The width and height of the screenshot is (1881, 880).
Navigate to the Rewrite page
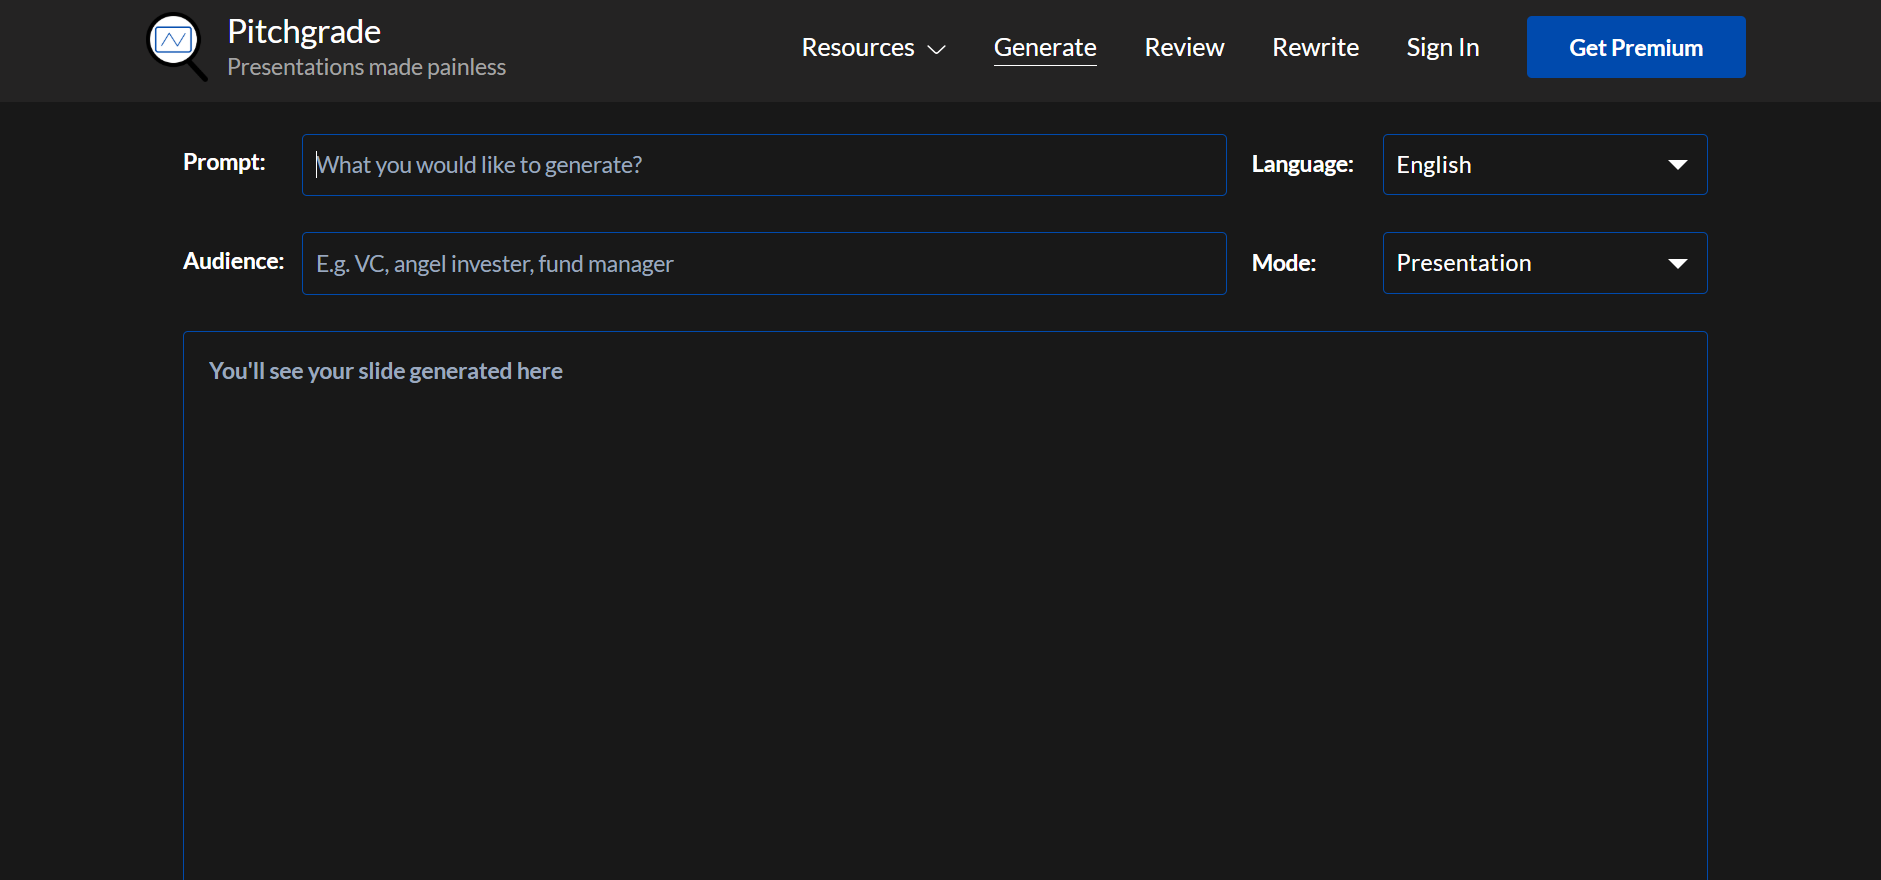click(x=1315, y=48)
